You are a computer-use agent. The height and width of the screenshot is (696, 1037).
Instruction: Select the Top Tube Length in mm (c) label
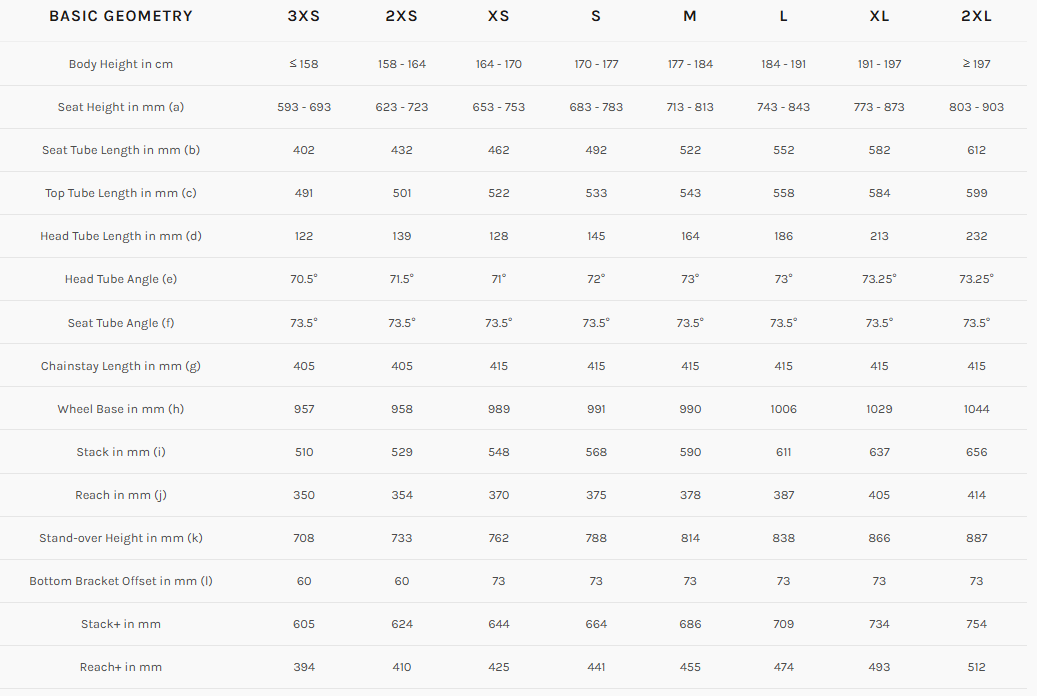pos(121,193)
